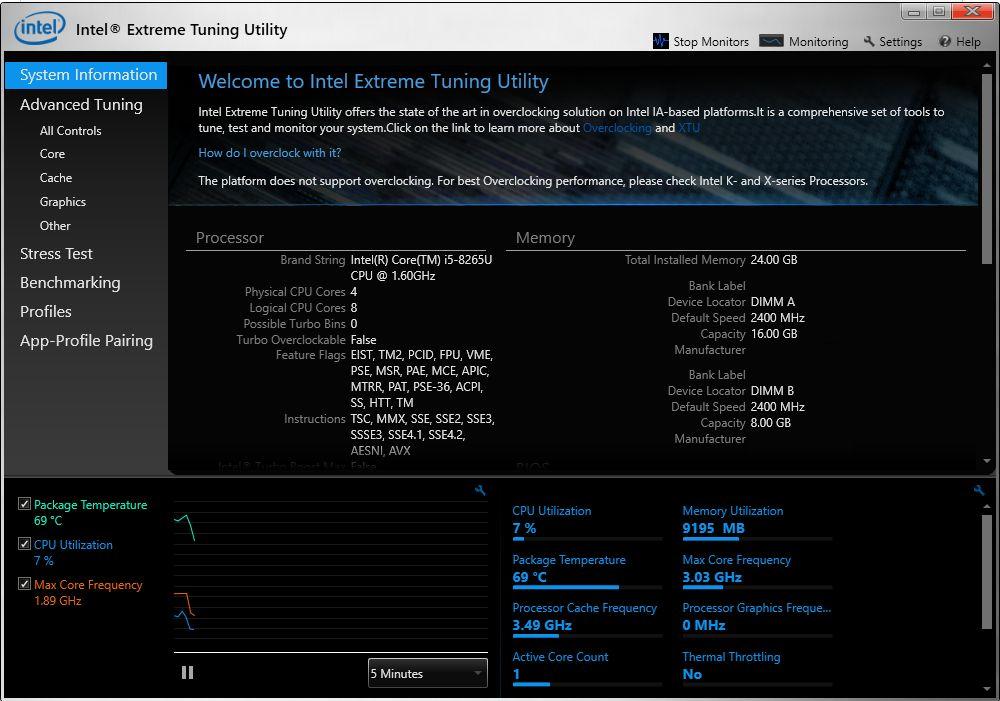Screen dimensions: 1000x701
Task: Follow the Overclocking hyperlink
Action: (617, 128)
